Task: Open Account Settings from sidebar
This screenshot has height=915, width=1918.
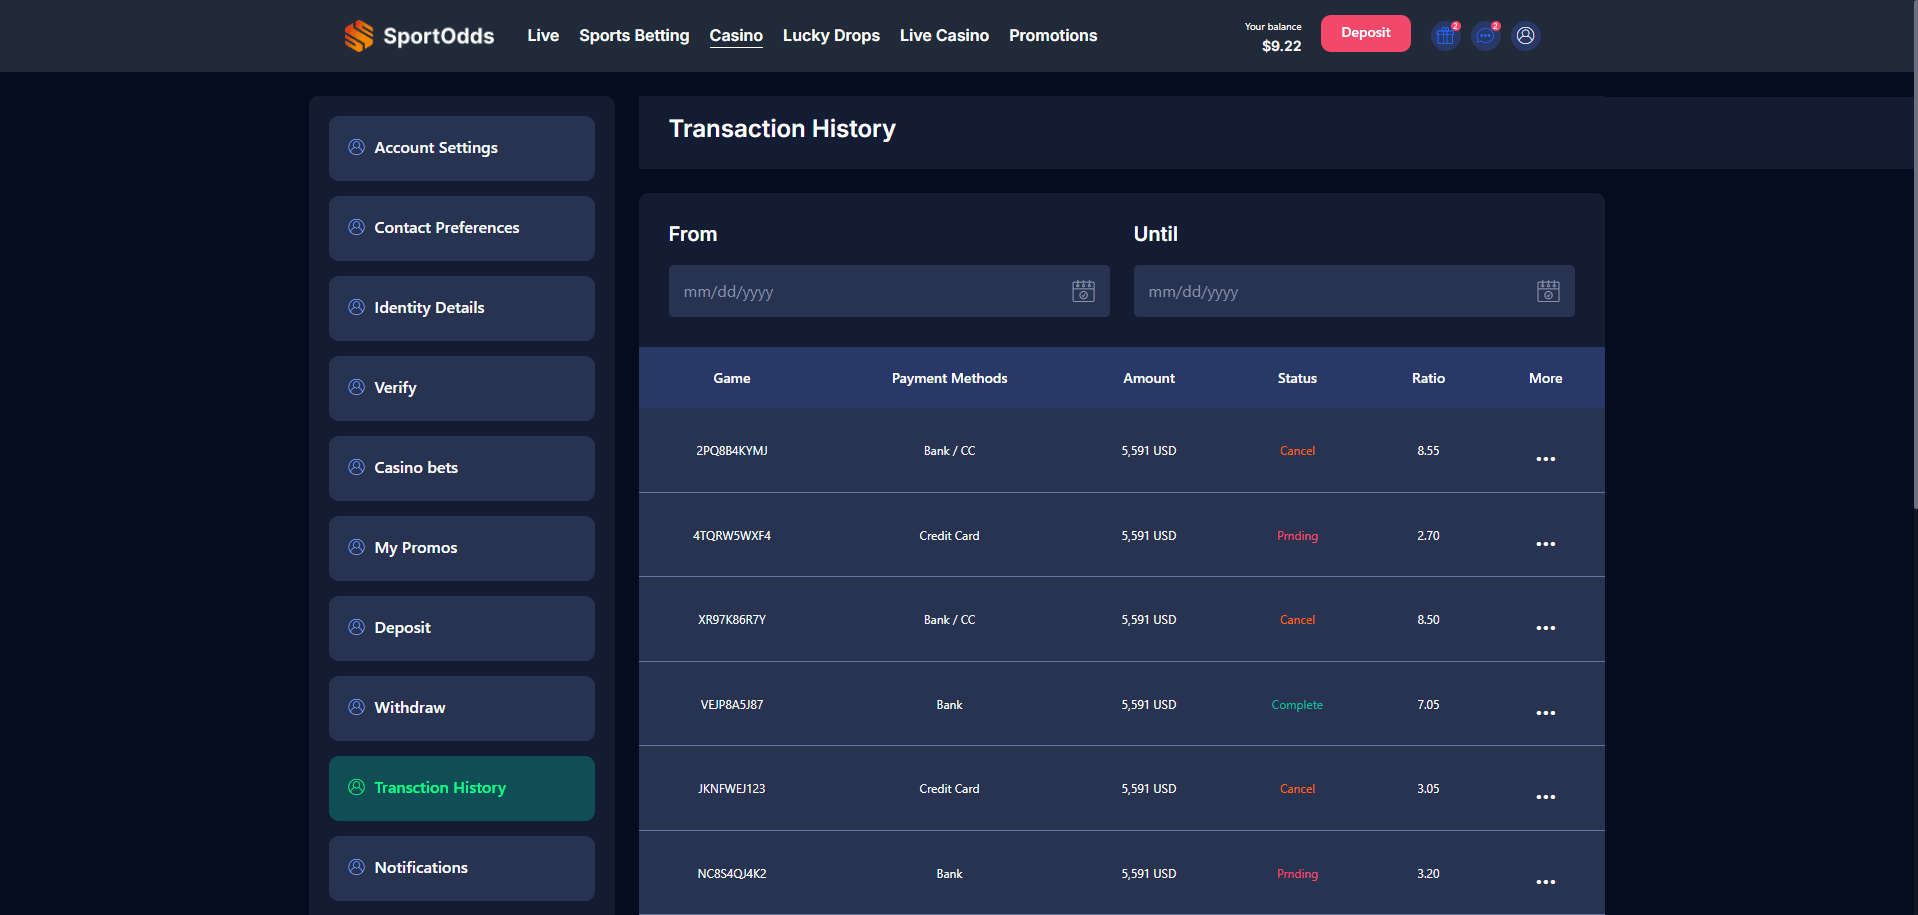Action: coord(462,148)
